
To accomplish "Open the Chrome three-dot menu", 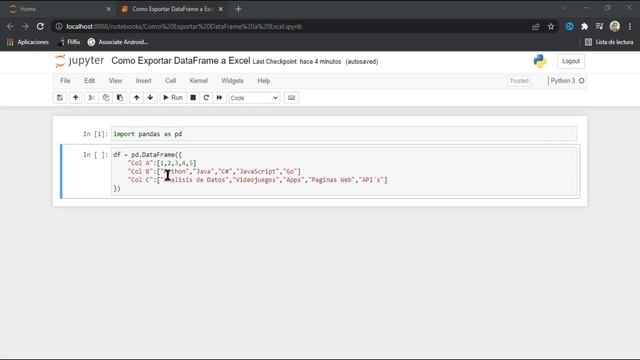I will 630,27.
